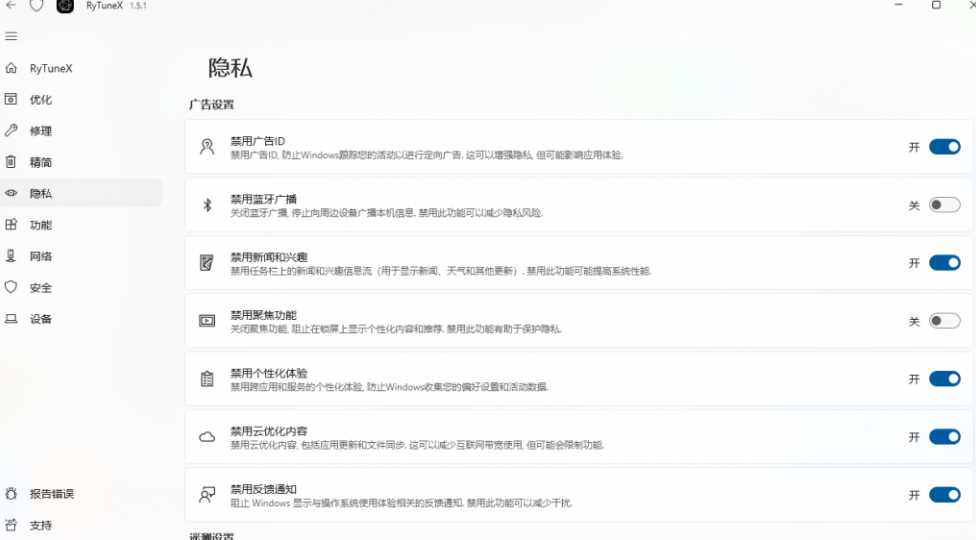Click the 网络 sidebar icon
Viewport: 976px width, 540px height.
tap(11, 256)
